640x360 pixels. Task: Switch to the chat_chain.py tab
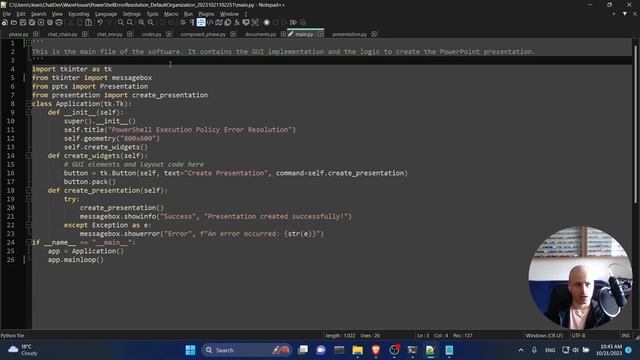point(62,34)
